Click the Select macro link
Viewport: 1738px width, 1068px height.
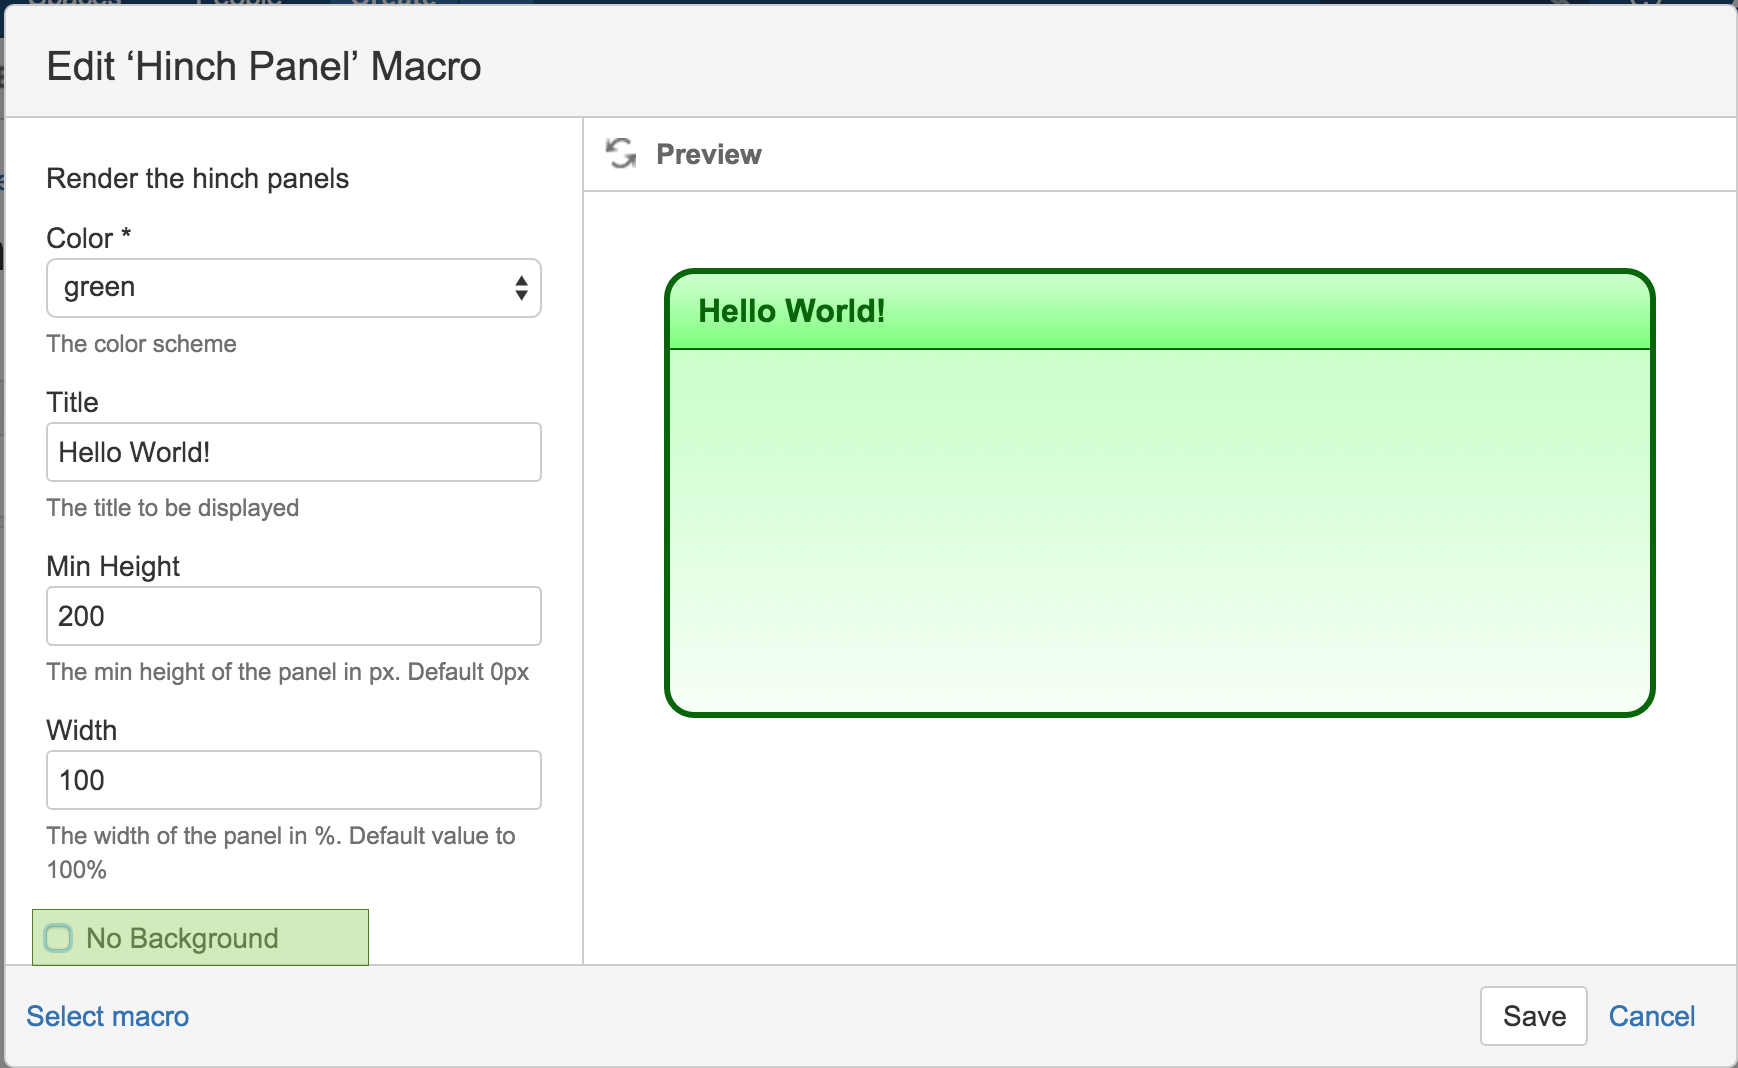(108, 1016)
